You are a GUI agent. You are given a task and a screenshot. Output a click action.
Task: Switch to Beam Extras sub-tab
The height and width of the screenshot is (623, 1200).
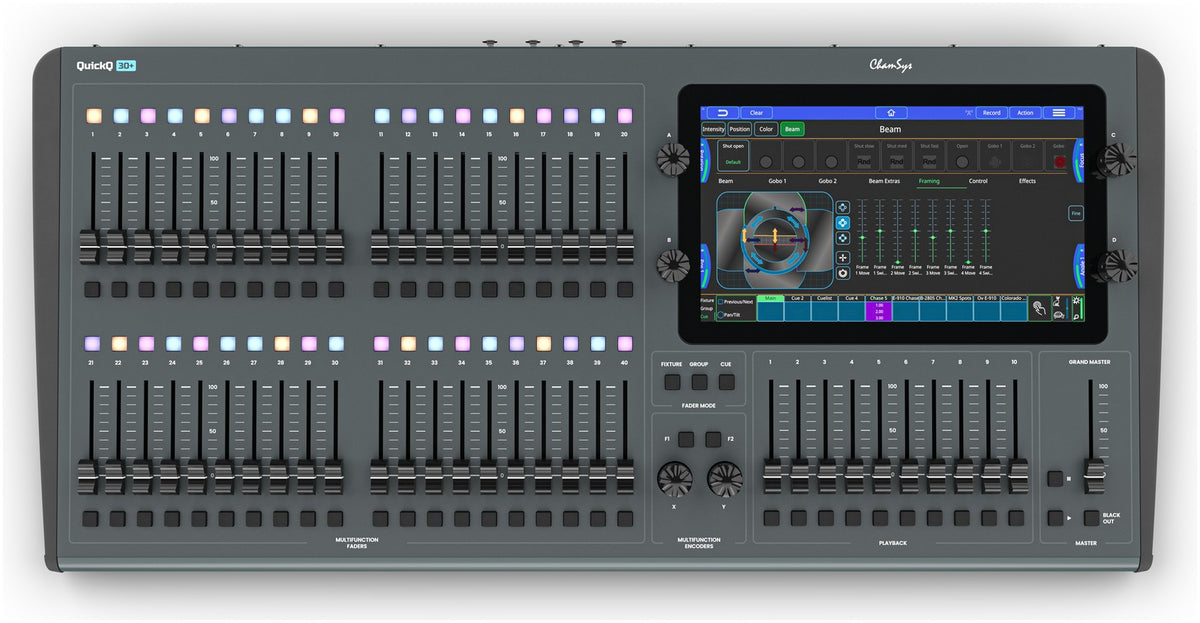[884, 181]
